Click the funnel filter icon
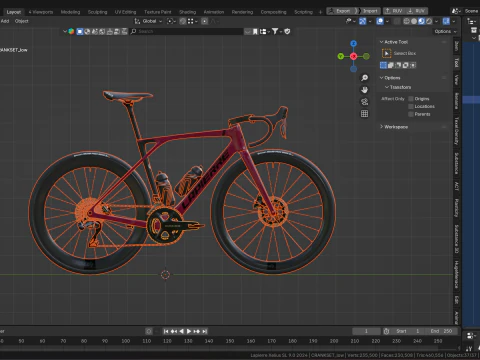This screenshot has height=360, width=480. (x=275, y=31)
